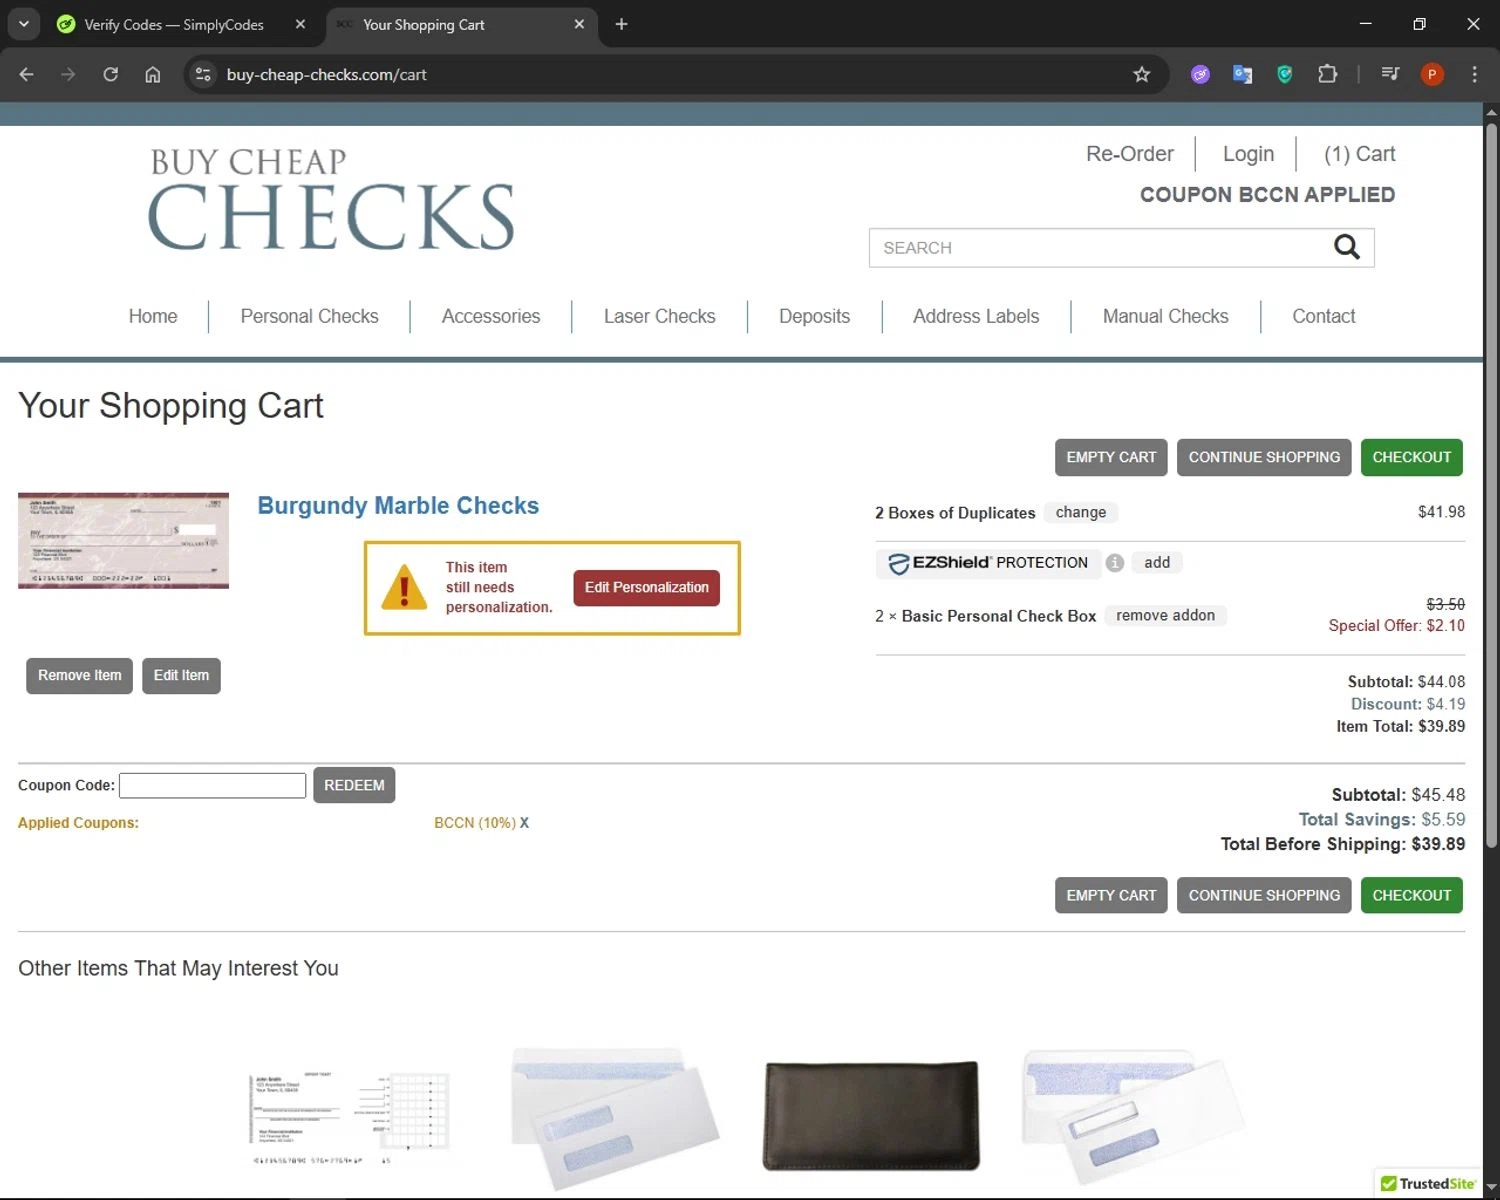
Task: Click add for EZShield Protection
Action: [x=1157, y=563]
